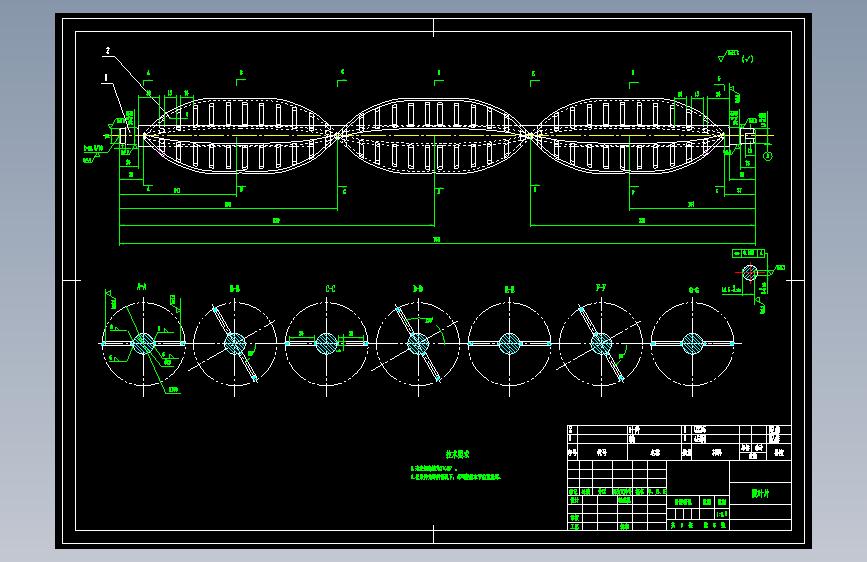Click the hatched shaft circle in section C-C
The image size is (867, 562).
click(326, 344)
